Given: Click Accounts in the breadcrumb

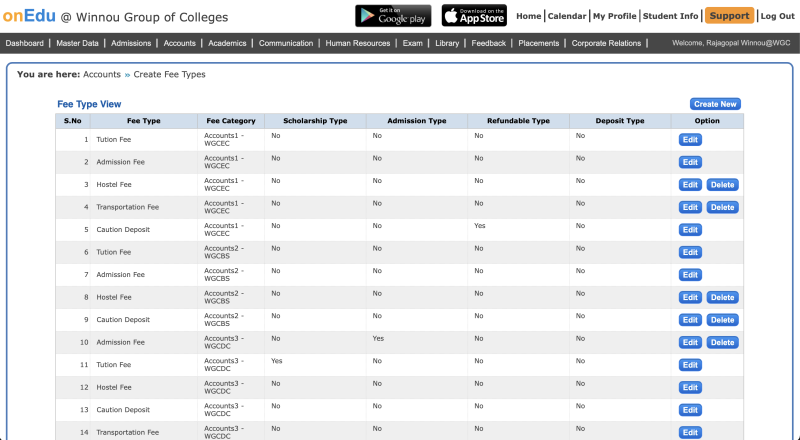Looking at the screenshot, I should pyautogui.click(x=102, y=75).
